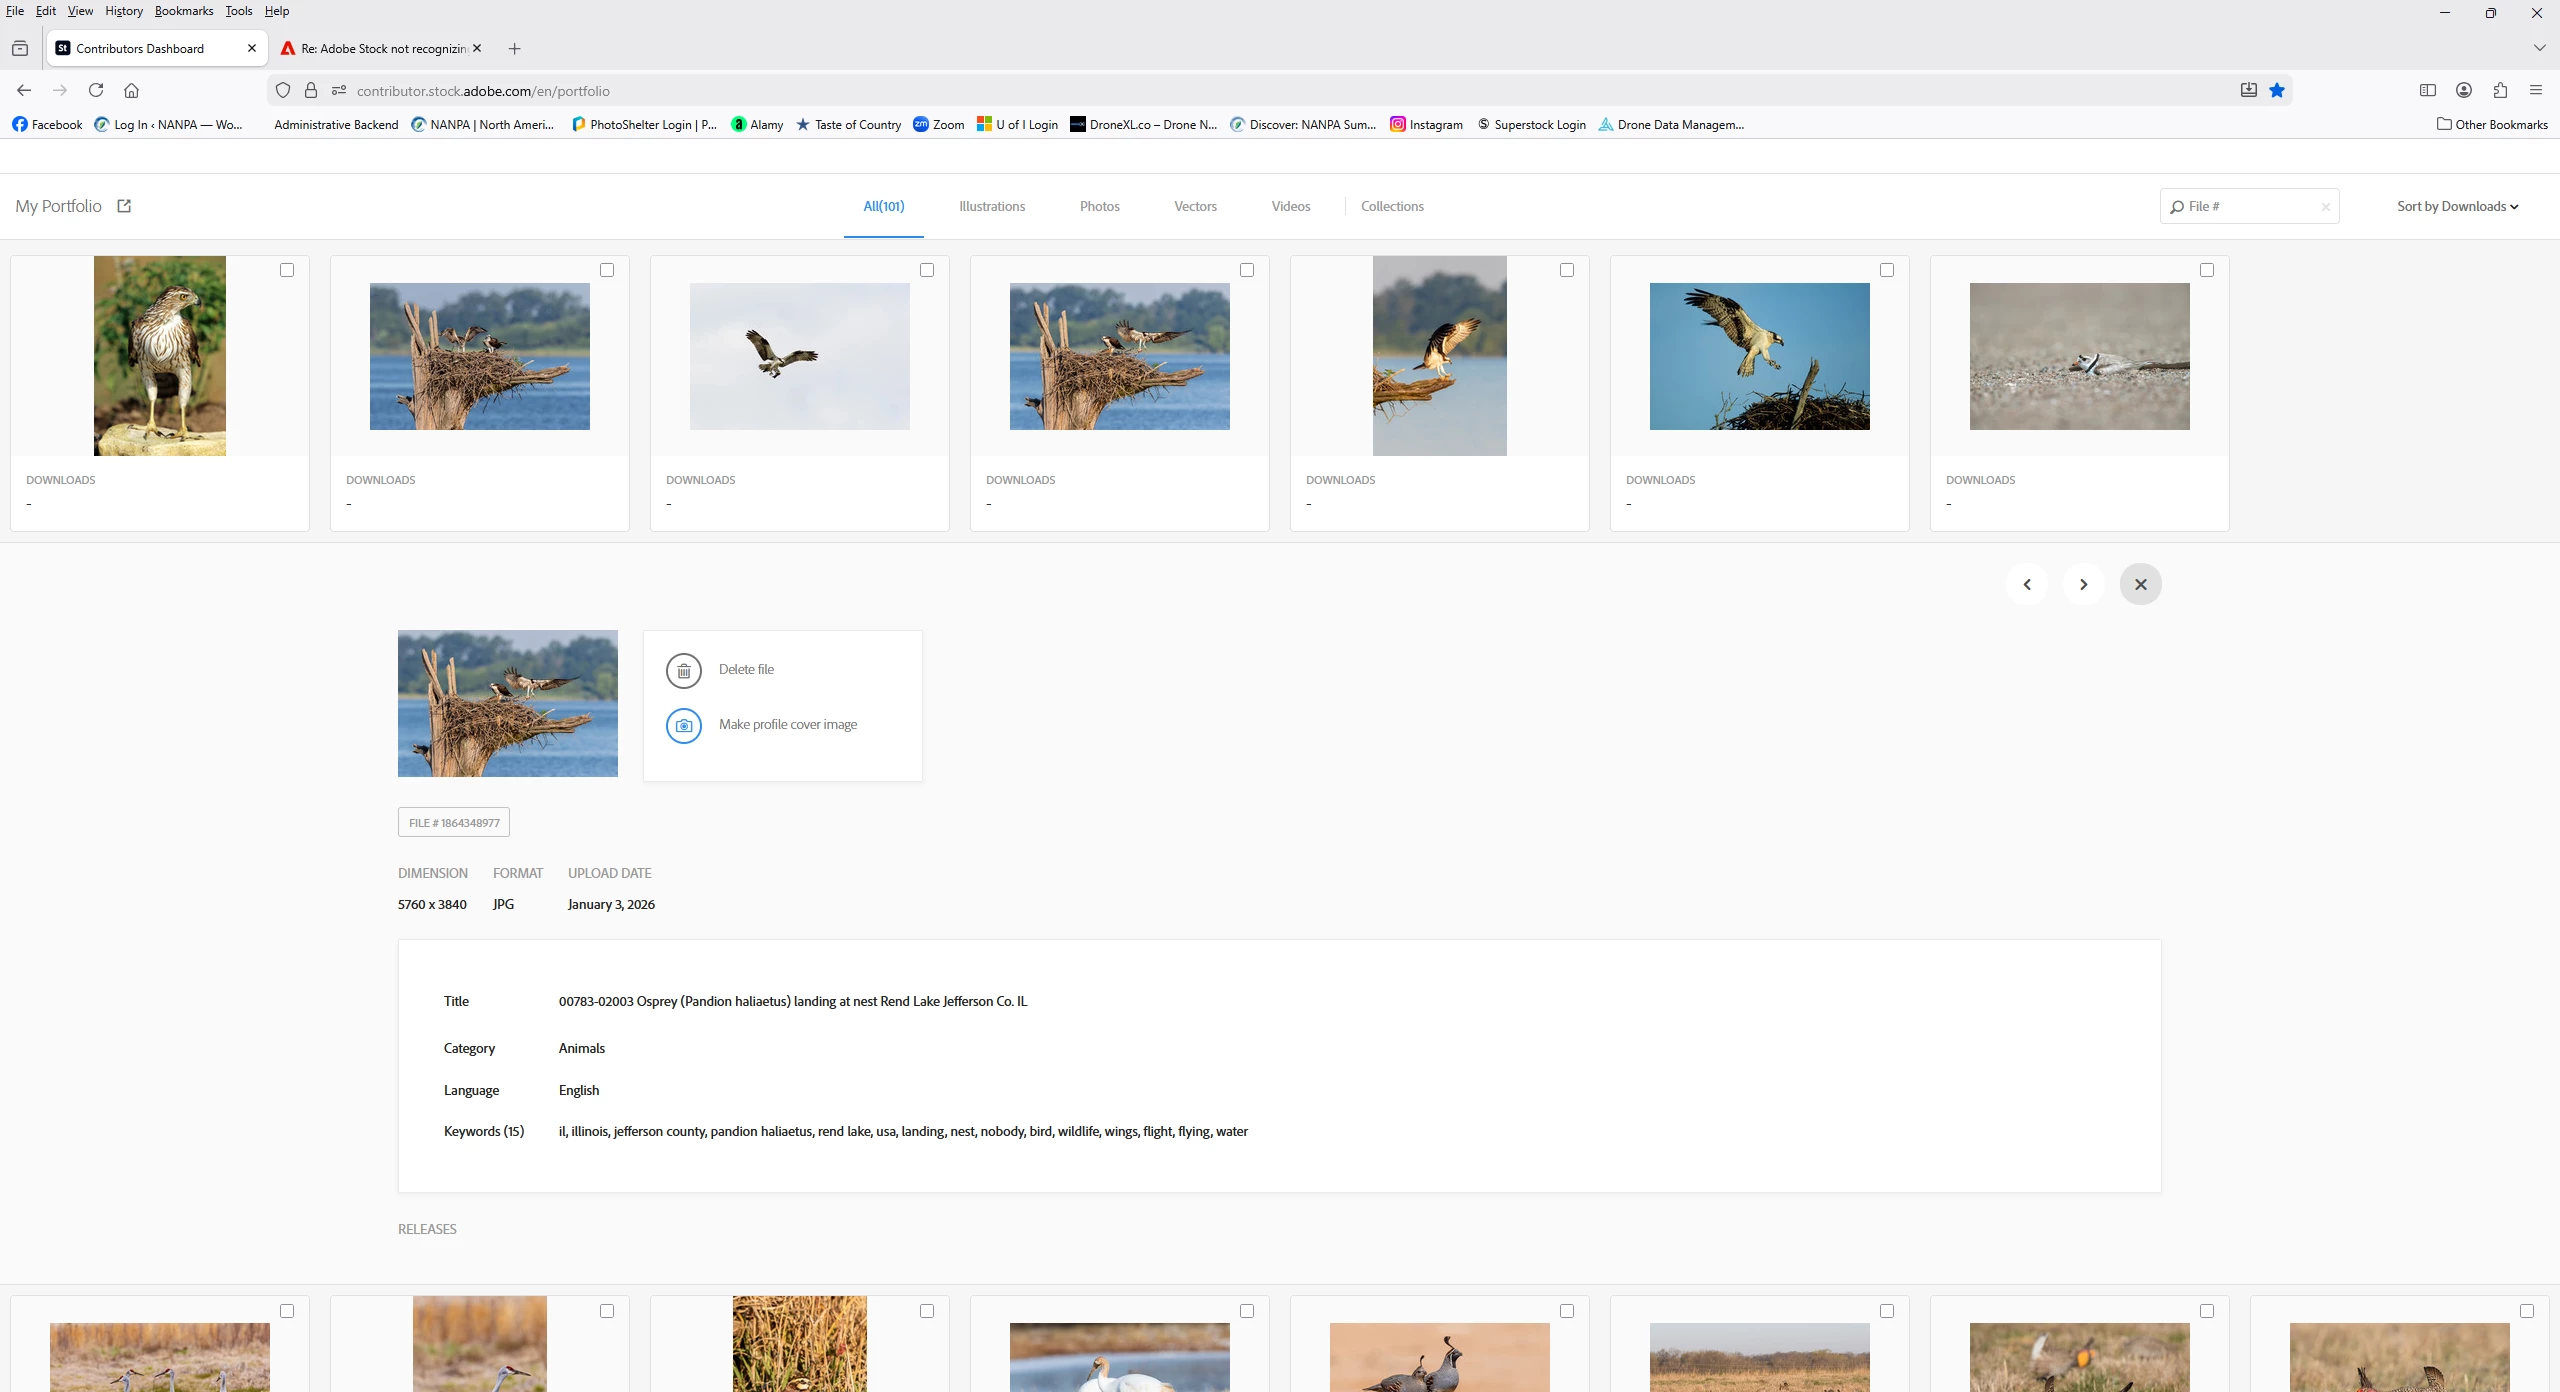Select checkbox on the plover sand photo
The width and height of the screenshot is (2560, 1392).
point(2207,270)
